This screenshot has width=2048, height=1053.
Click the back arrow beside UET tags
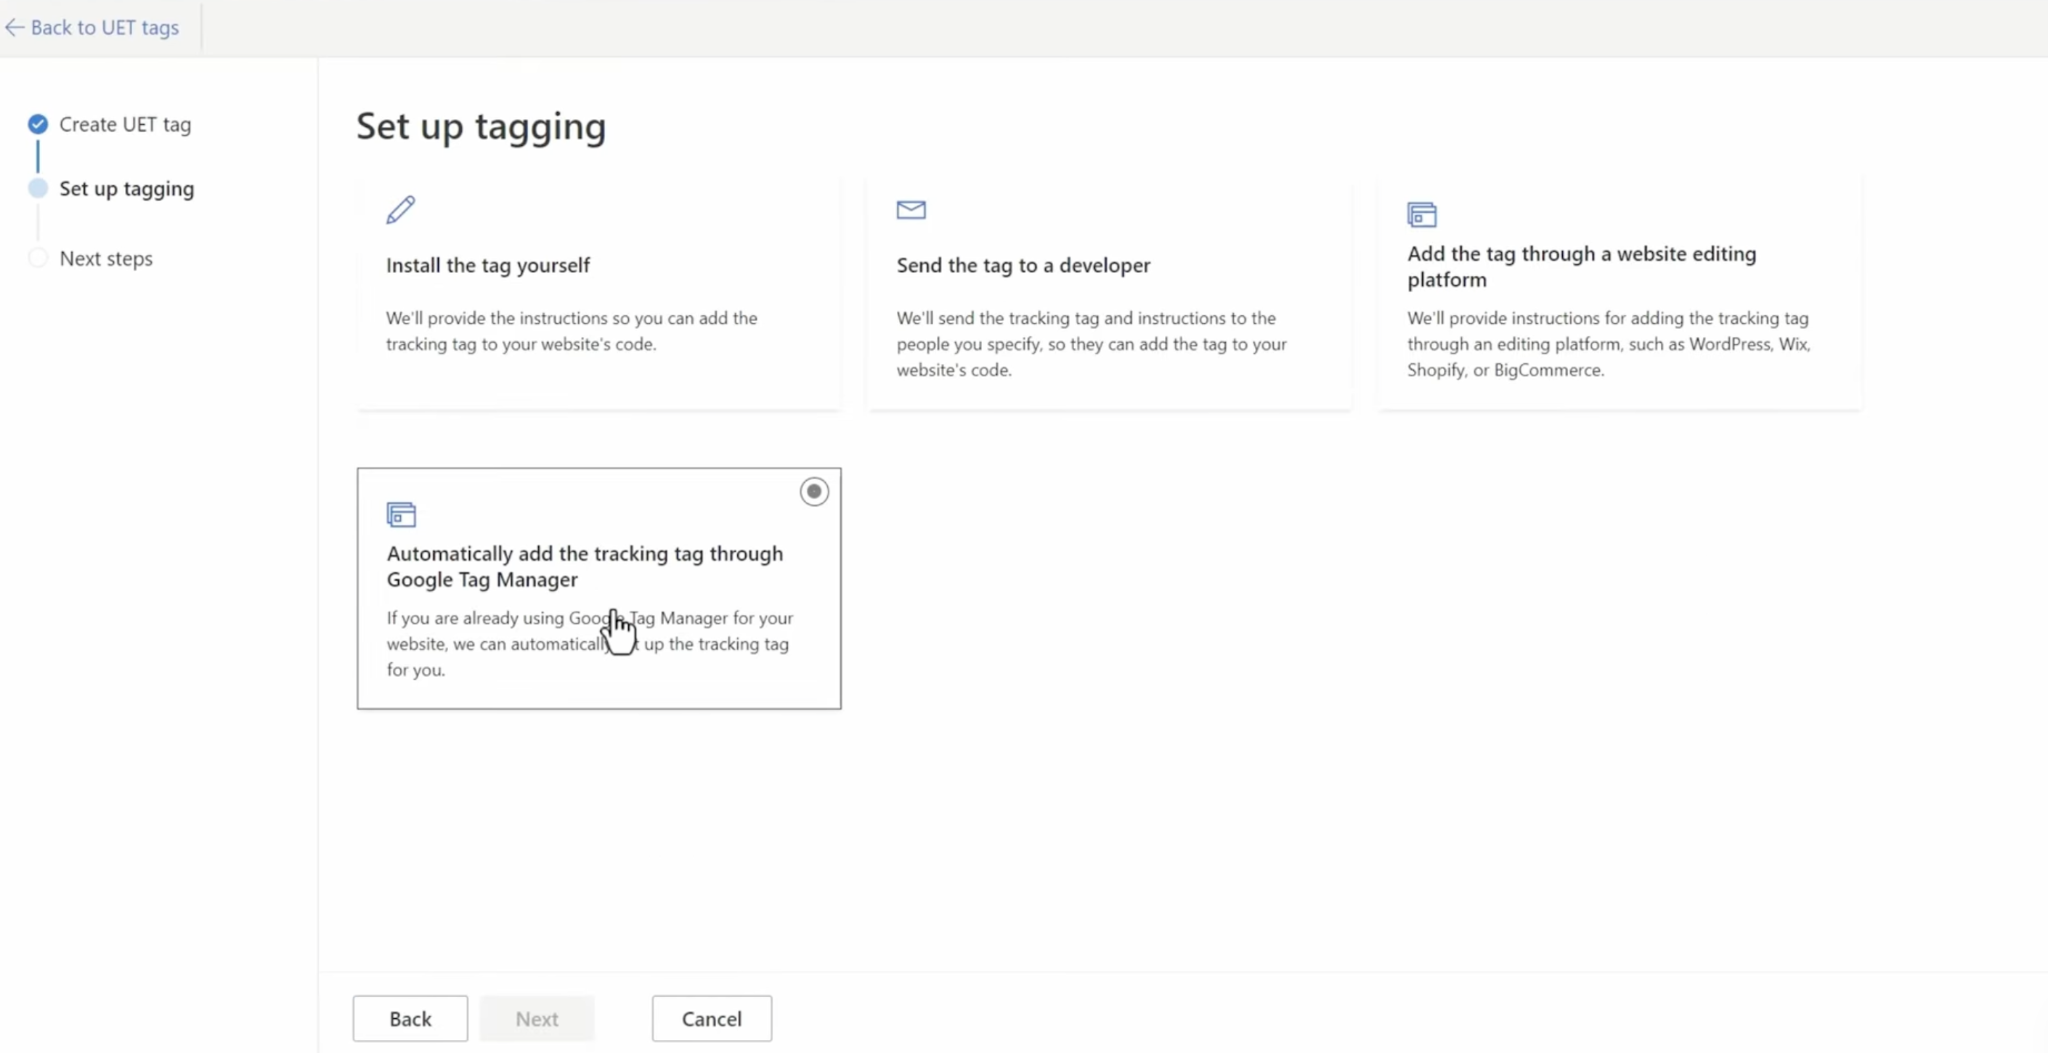tap(14, 28)
